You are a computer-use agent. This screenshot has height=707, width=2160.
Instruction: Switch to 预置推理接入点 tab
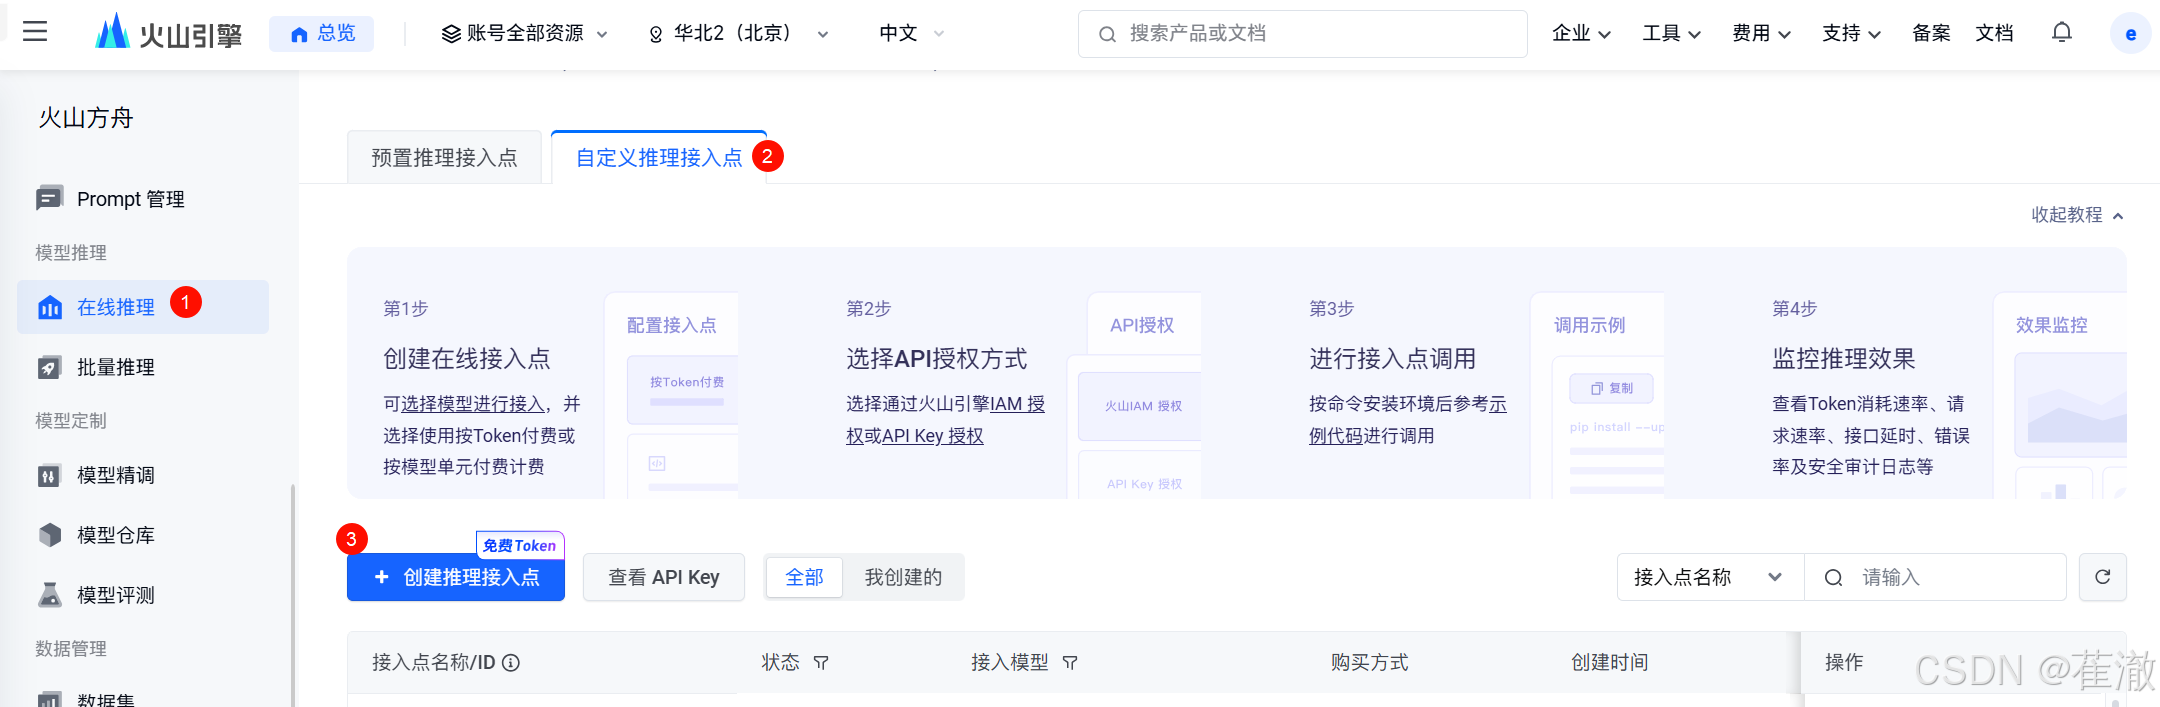pos(444,158)
